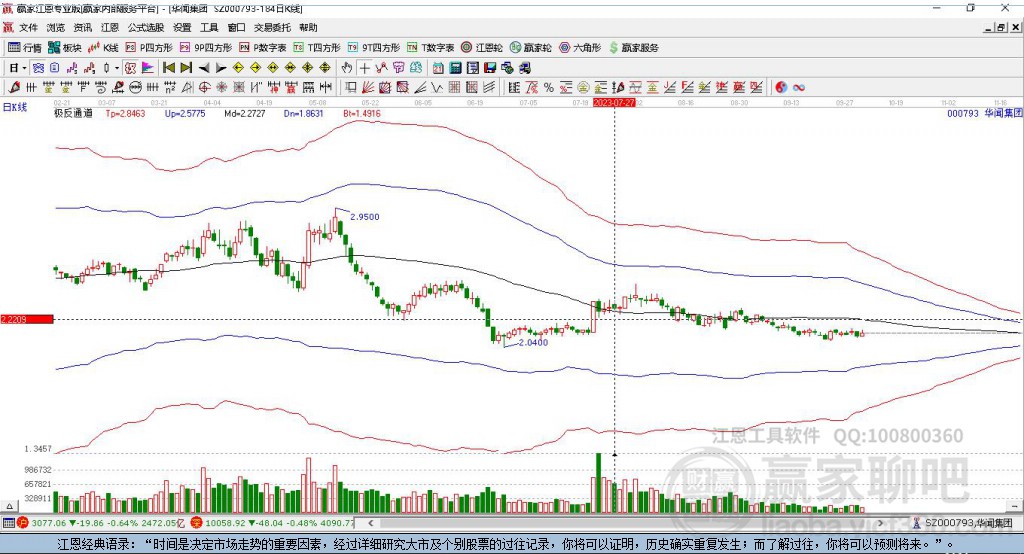Click the red target circle tool
Image resolution: width=1024 pixels, height=554 pixels.
pos(204,87)
